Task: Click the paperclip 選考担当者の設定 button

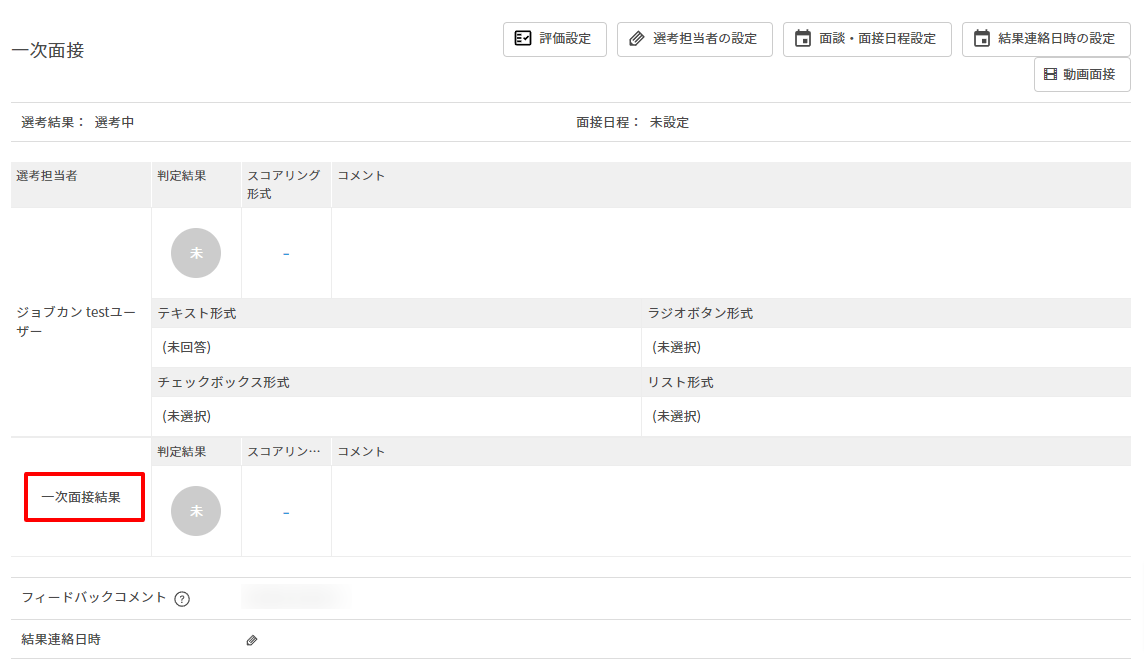Action: click(694, 39)
